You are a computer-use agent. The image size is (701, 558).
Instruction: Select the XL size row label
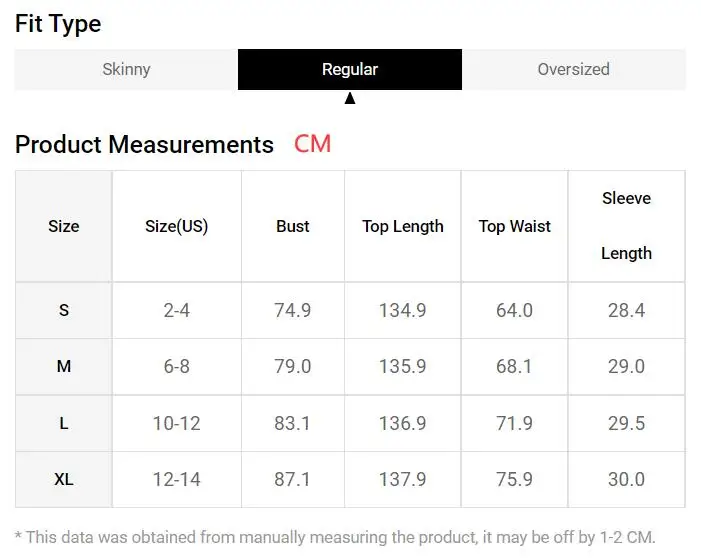tap(64, 479)
